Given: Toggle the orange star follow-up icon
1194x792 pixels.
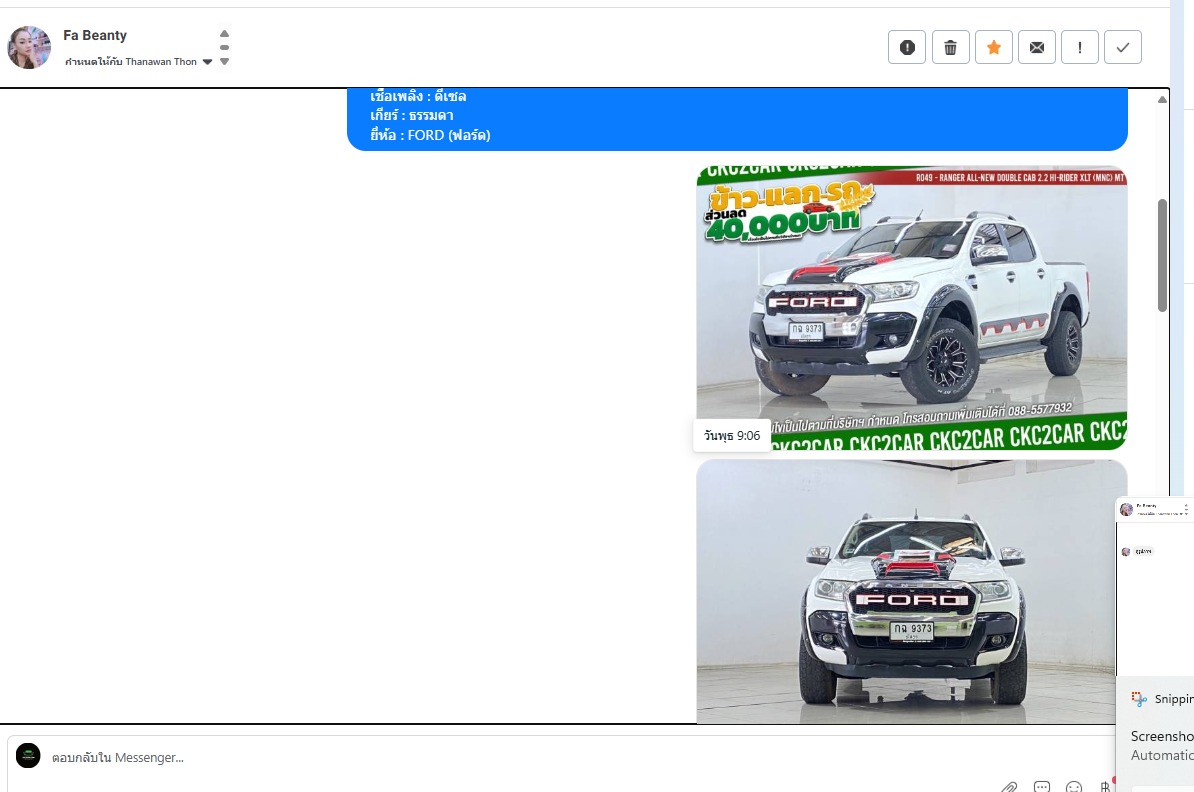Looking at the screenshot, I should pyautogui.click(x=994, y=47).
